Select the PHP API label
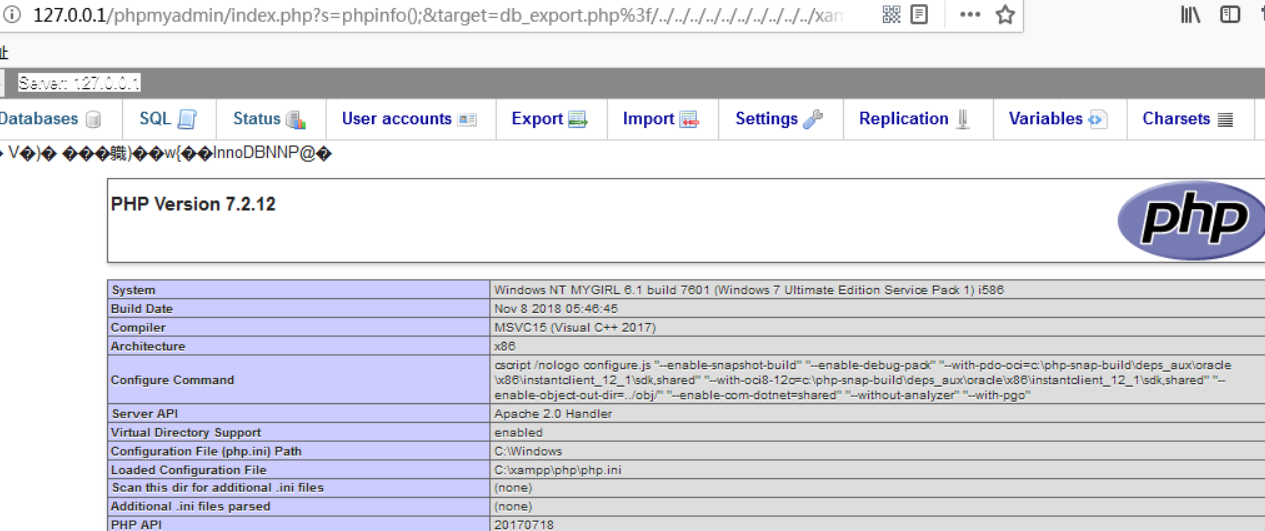1265x531 pixels. click(135, 525)
